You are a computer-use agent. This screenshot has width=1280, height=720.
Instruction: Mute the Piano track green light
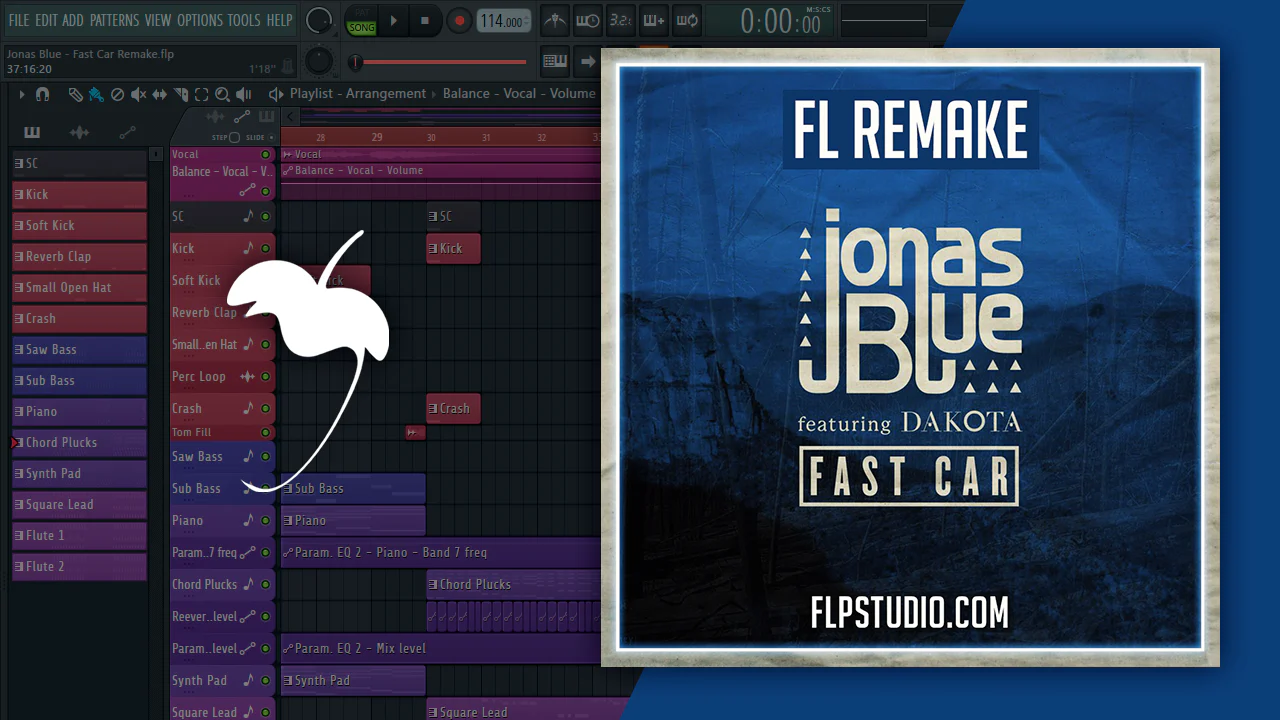tap(266, 520)
